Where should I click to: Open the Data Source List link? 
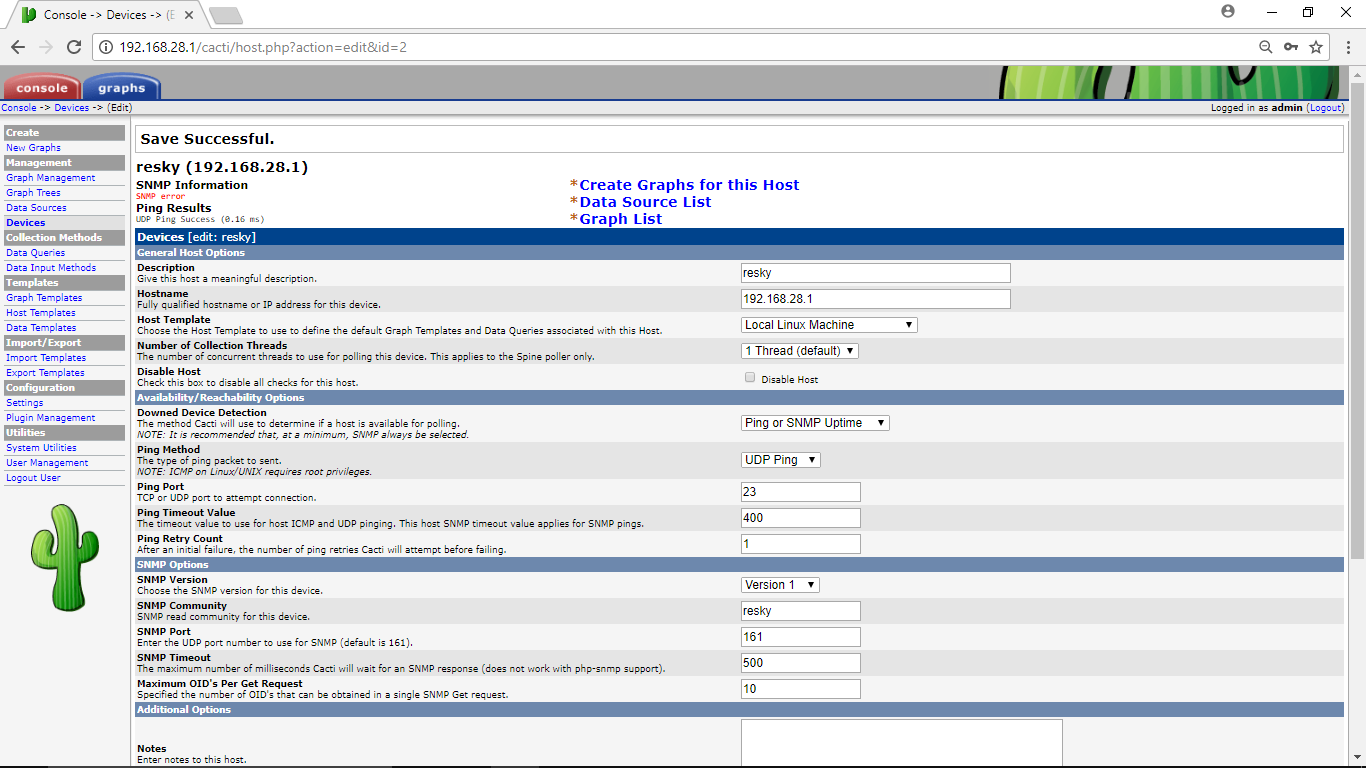click(645, 202)
